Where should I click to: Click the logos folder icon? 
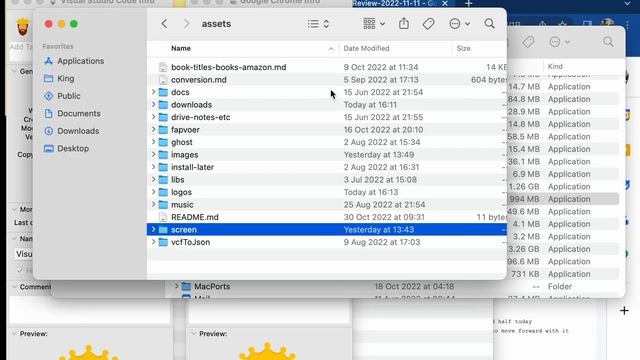(x=163, y=192)
